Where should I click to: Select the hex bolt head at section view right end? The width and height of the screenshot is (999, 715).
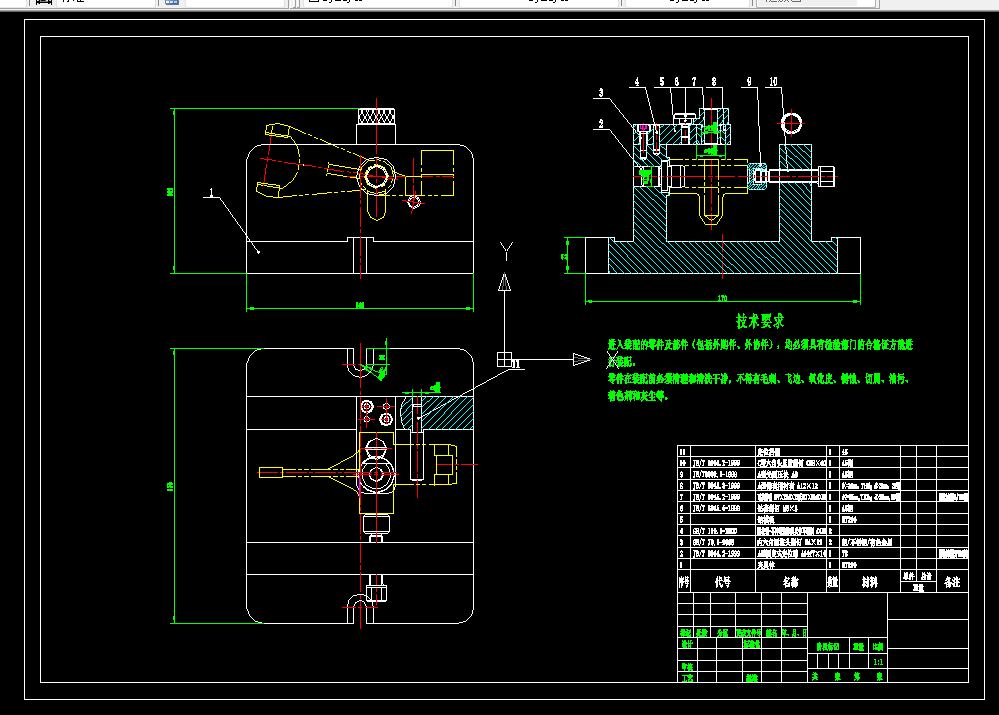pos(825,176)
